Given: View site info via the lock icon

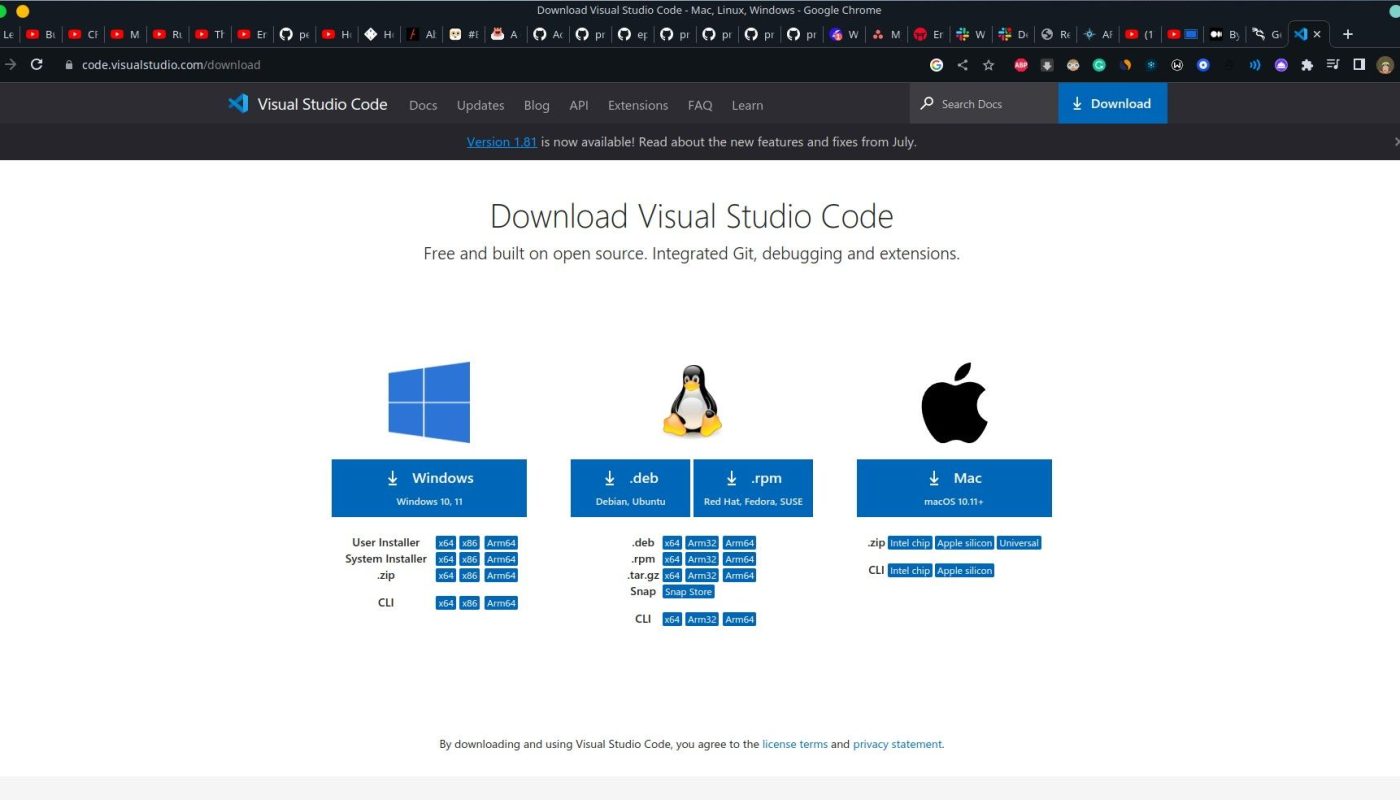Looking at the screenshot, I should click(x=69, y=65).
